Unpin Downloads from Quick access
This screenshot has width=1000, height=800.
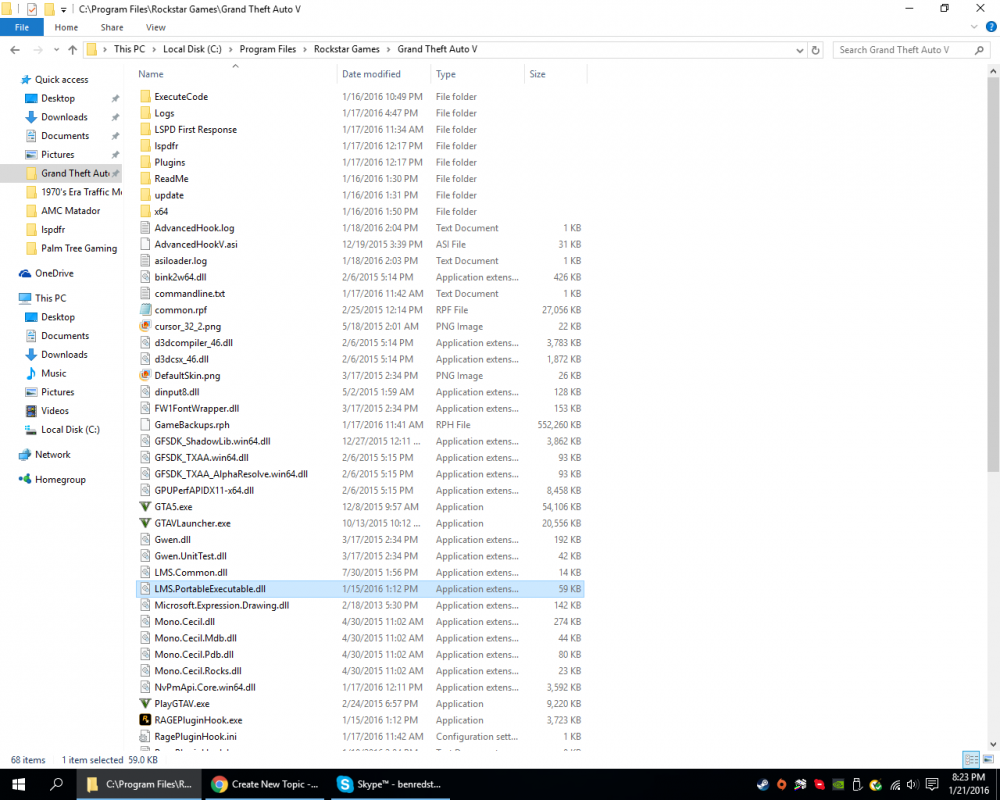pyautogui.click(x=116, y=117)
